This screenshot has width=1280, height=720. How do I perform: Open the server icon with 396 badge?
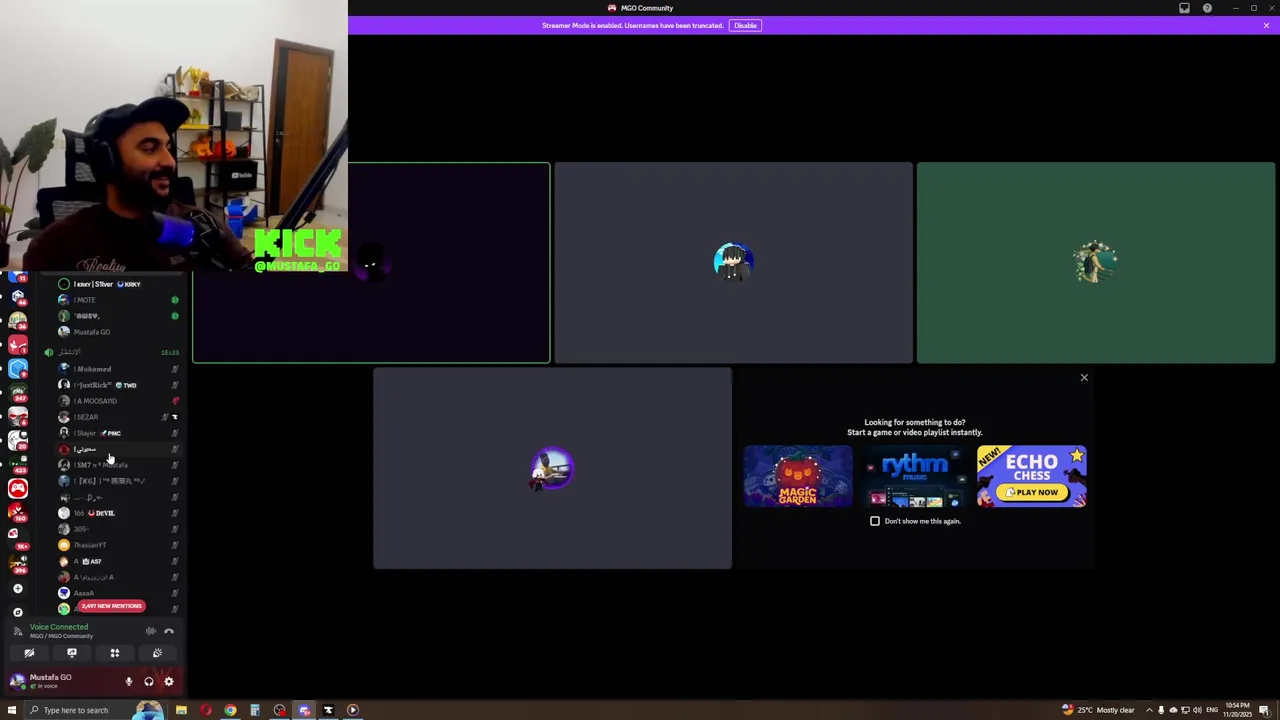[x=18, y=565]
